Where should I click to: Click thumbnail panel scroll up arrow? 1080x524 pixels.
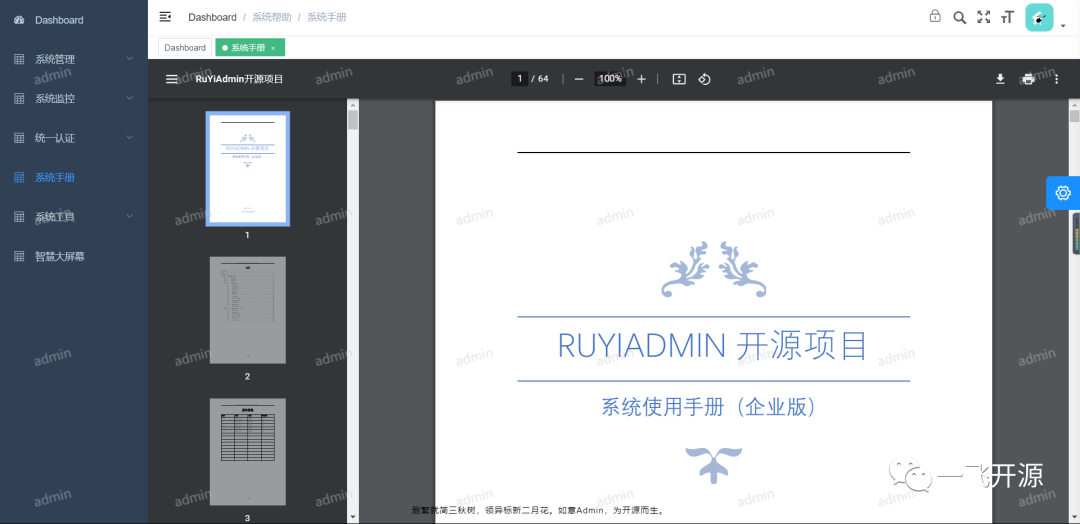353,105
